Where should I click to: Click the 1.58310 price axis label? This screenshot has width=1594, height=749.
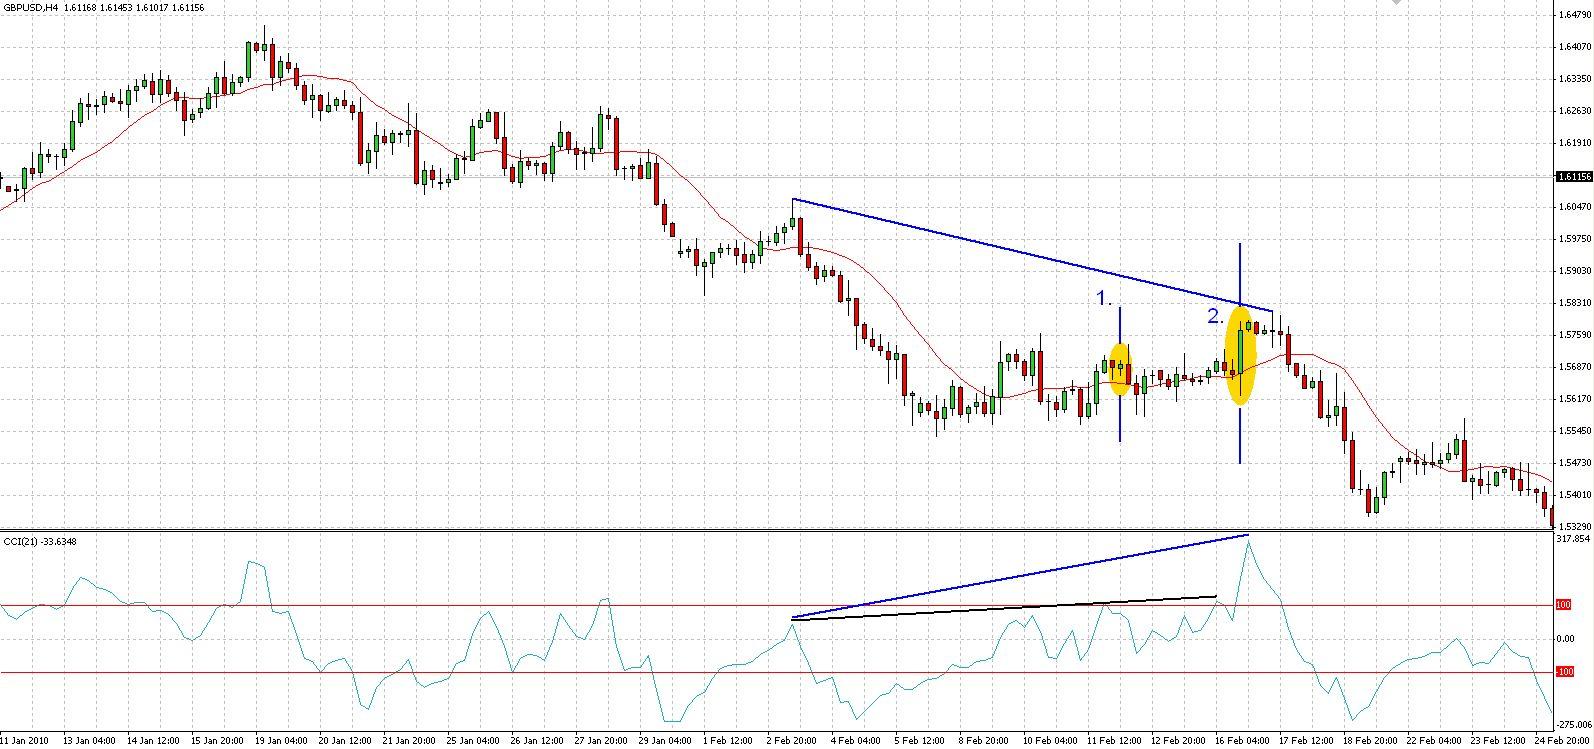point(1574,303)
